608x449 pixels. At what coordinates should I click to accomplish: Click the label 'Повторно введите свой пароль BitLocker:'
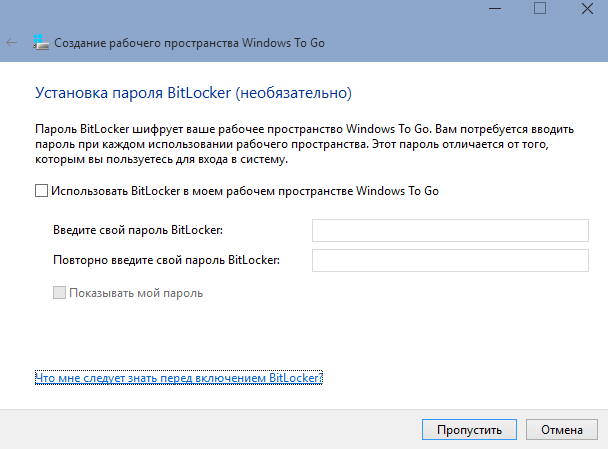coord(166,260)
